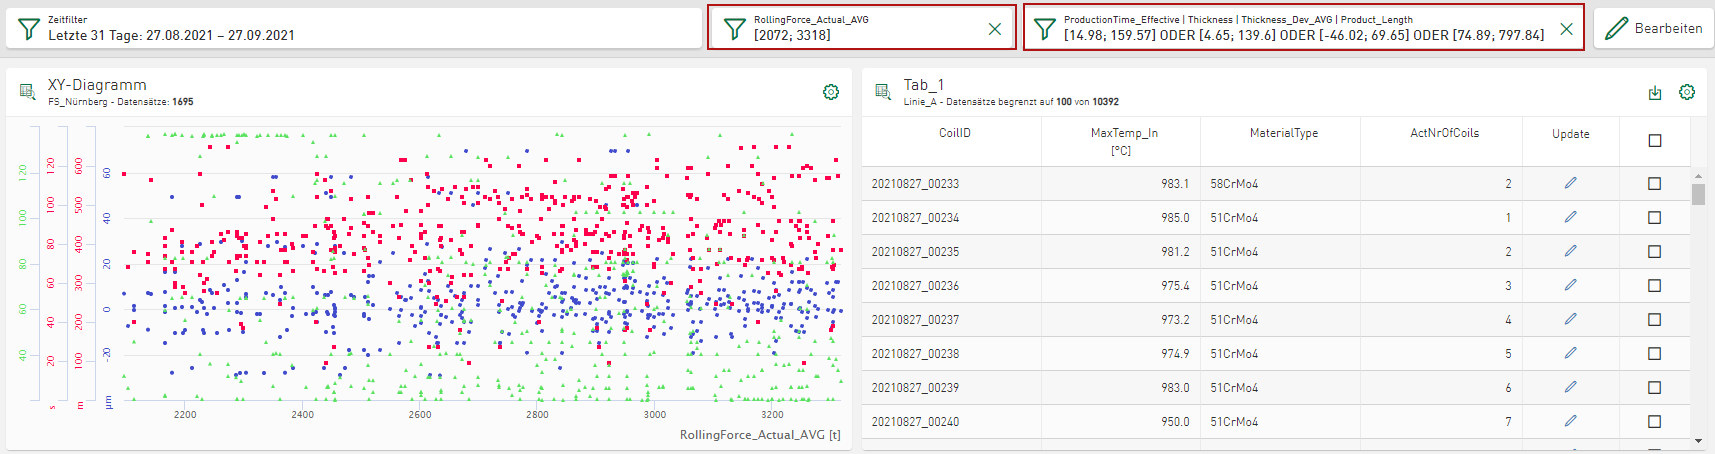Image resolution: width=1715 pixels, height=454 pixels.
Task: Click the XY-Diagramm panel type icon
Action: click(x=27, y=92)
